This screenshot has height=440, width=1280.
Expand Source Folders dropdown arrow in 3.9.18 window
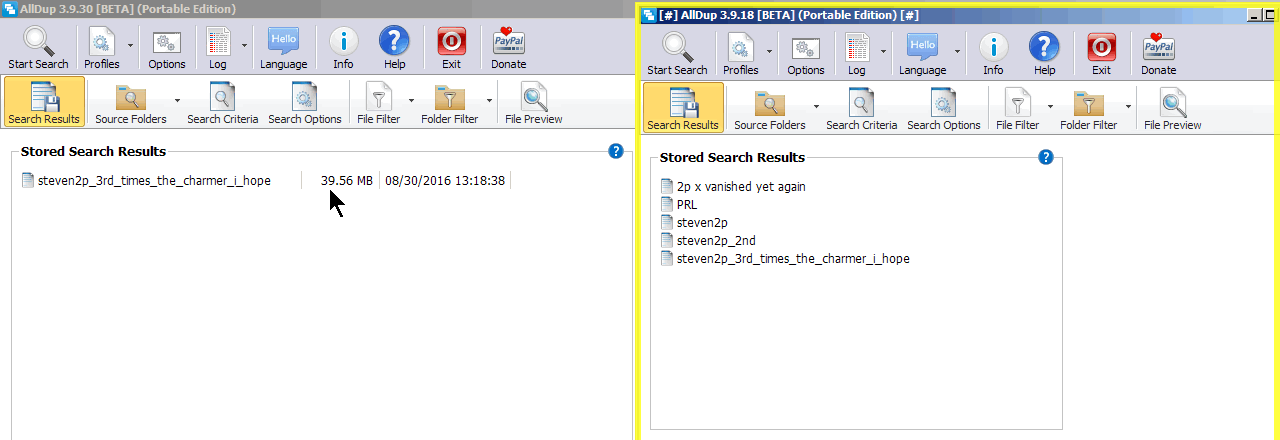click(816, 106)
